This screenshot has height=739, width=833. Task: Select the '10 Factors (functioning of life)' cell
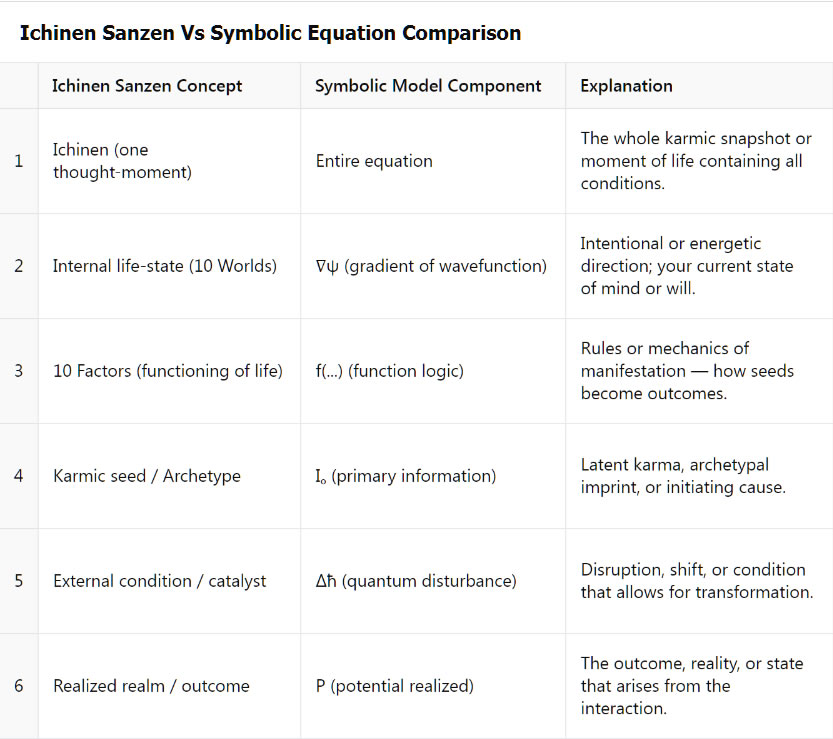point(168,371)
